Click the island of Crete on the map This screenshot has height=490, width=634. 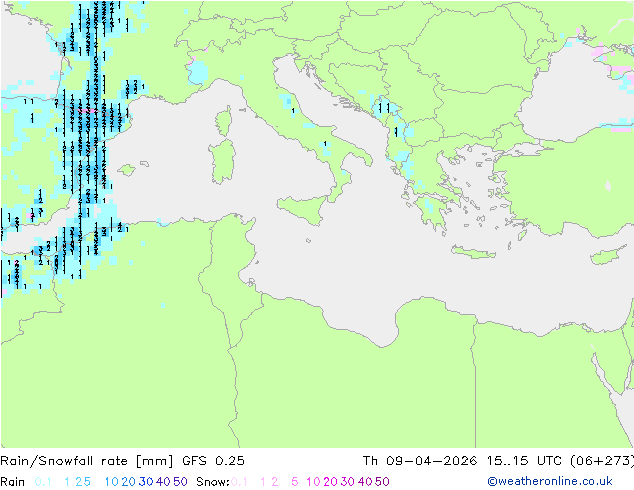click(x=473, y=252)
